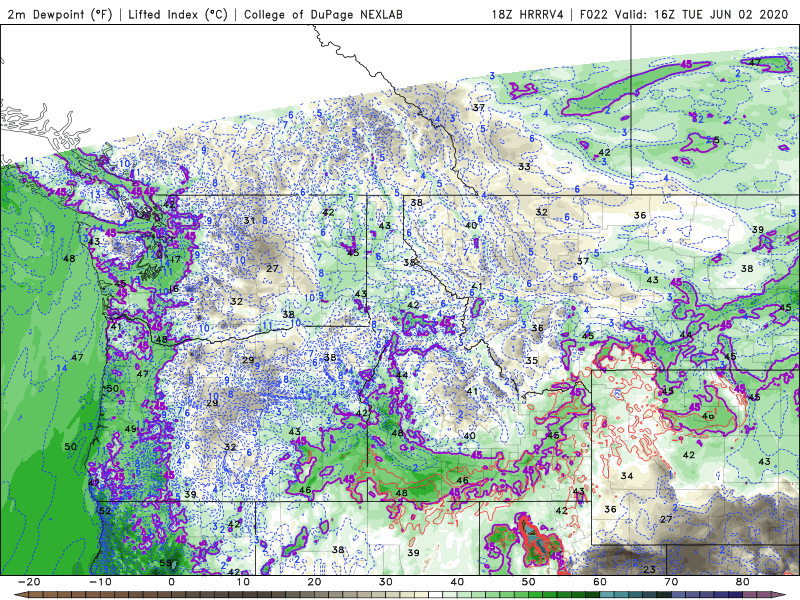Click the black "34" dewpoint value on the map
The width and height of the screenshot is (800, 600).
(x=627, y=476)
